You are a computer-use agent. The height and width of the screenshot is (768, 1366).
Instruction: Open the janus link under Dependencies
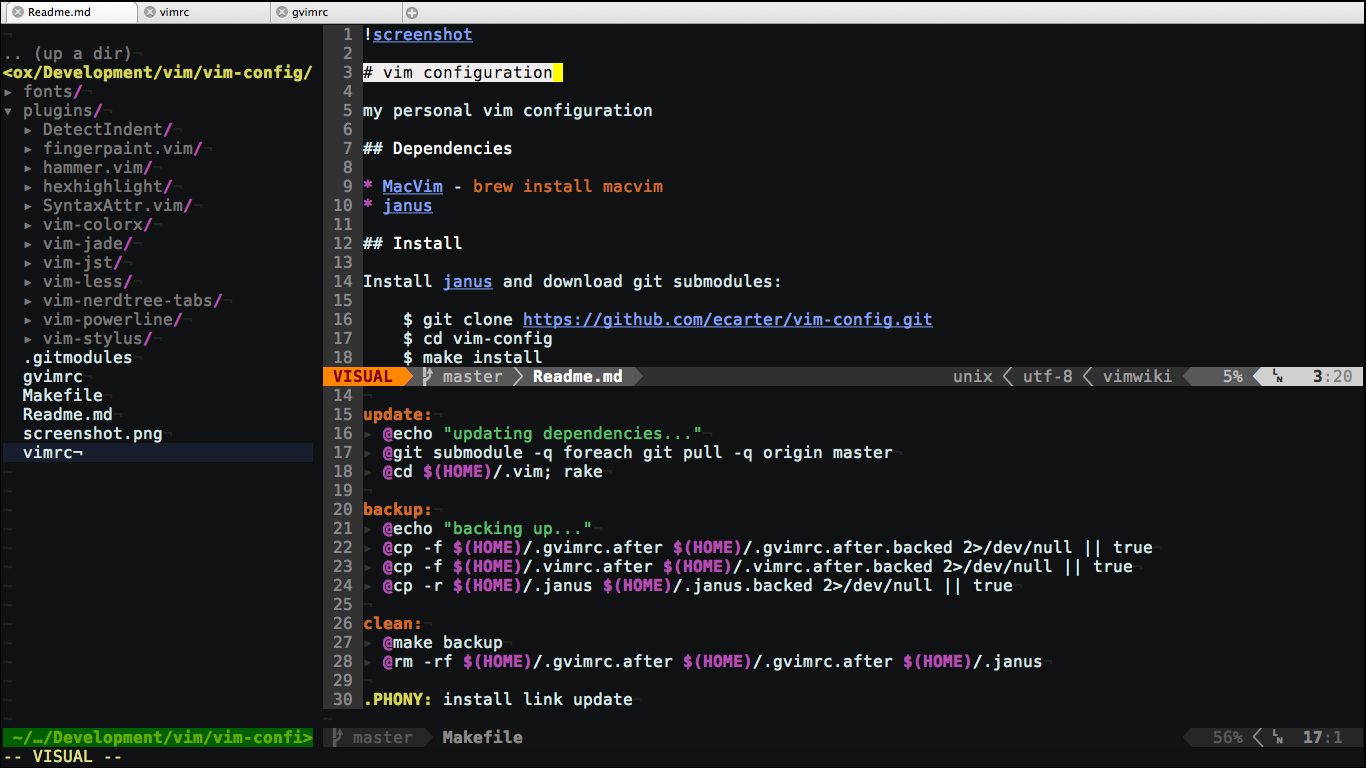pyautogui.click(x=407, y=205)
